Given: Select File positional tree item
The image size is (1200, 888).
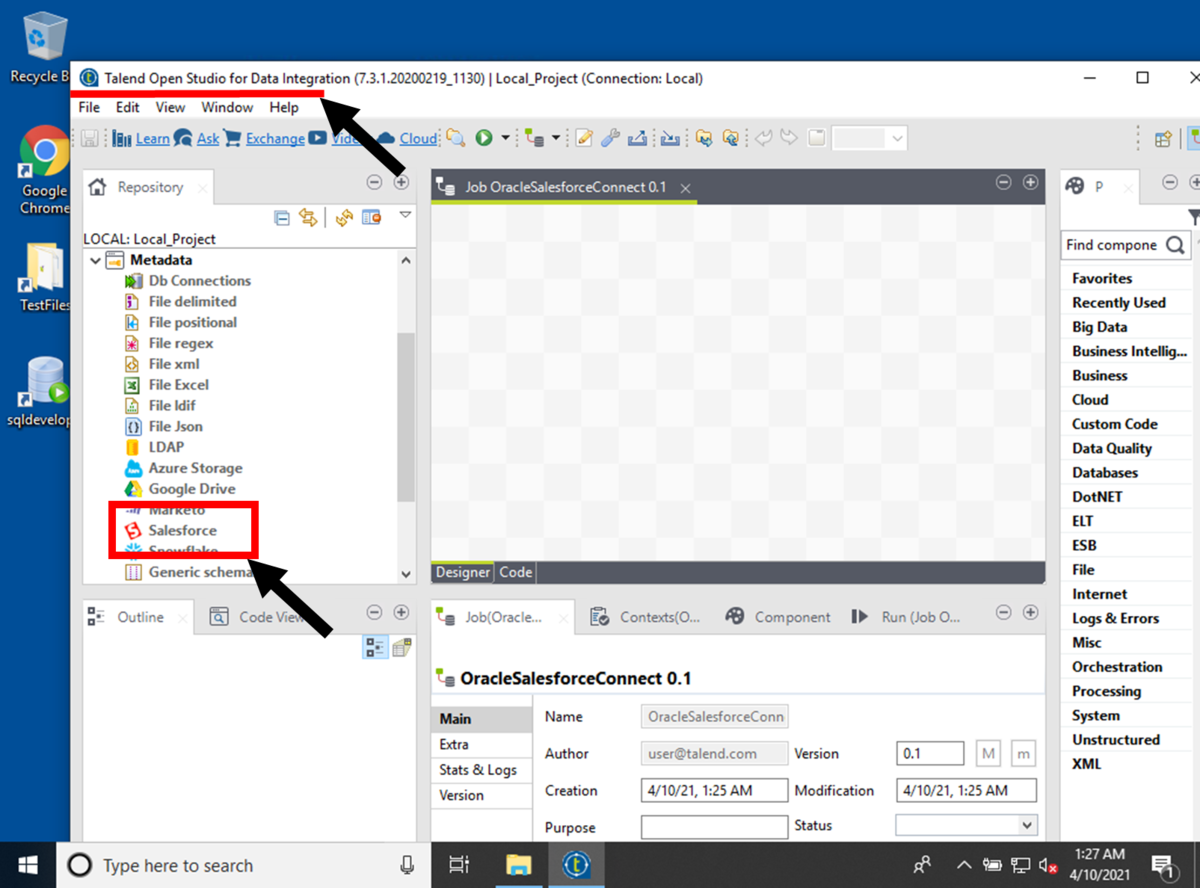Looking at the screenshot, I should coord(193,322).
